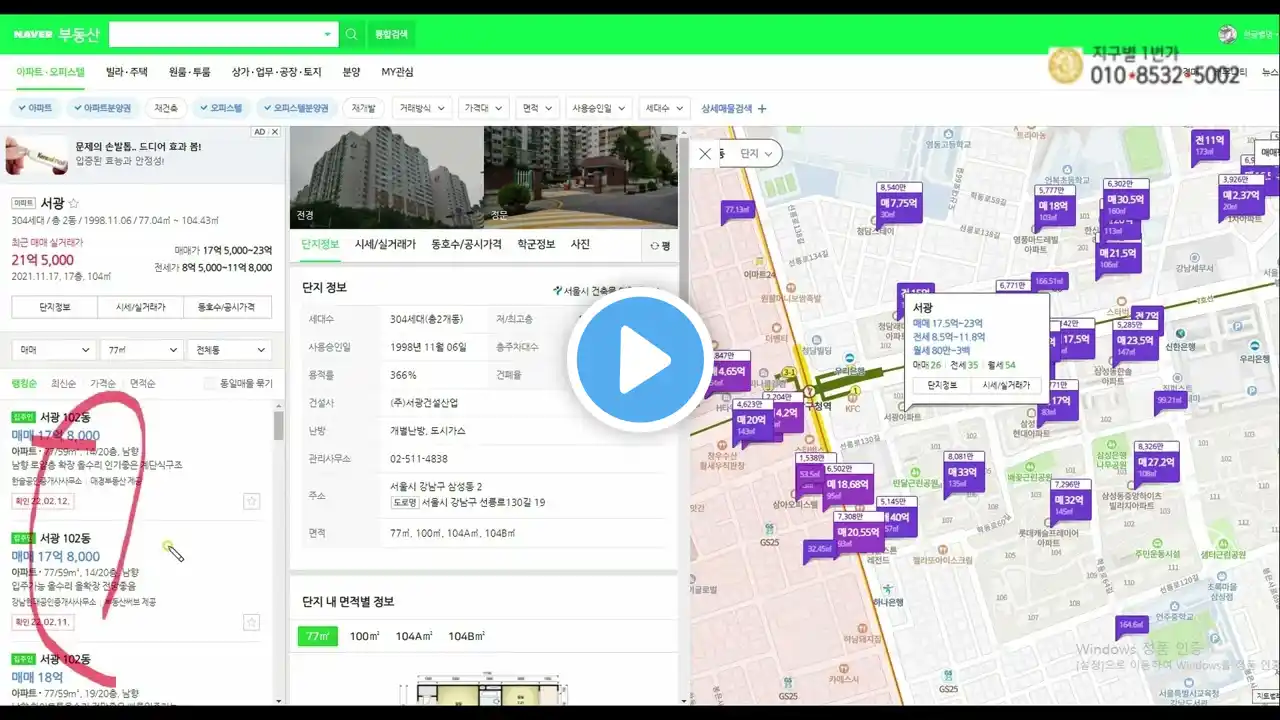Click the listing panel scrollbar

[279, 425]
